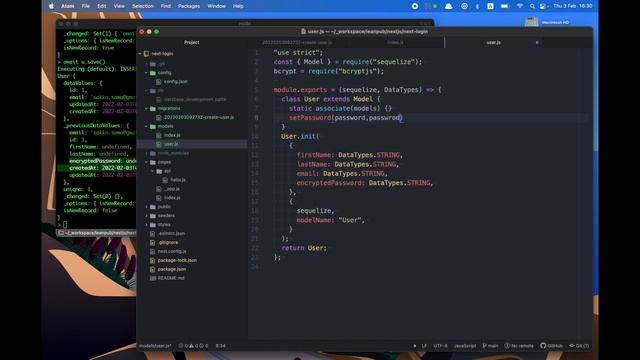Screen dimensions: 640x360
Task: Open README.md in the tree
Action: pyautogui.click(x=171, y=278)
